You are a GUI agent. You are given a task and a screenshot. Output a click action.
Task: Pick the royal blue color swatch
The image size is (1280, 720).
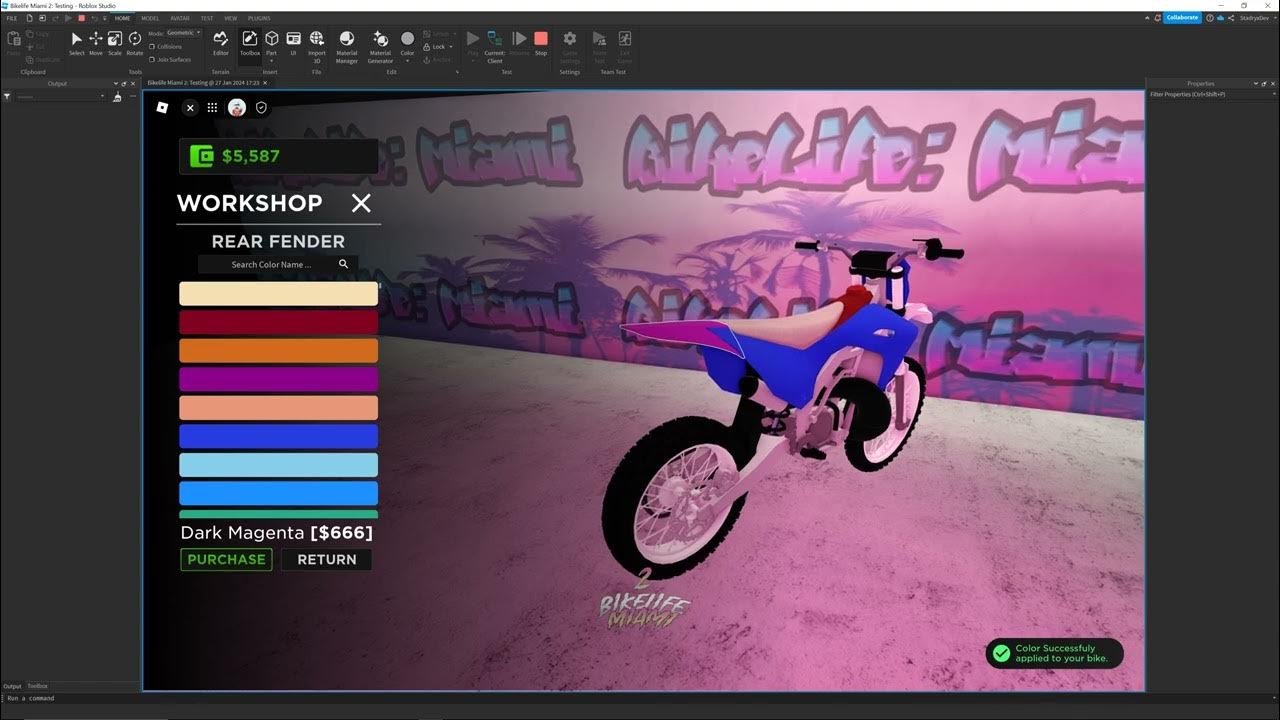point(278,436)
